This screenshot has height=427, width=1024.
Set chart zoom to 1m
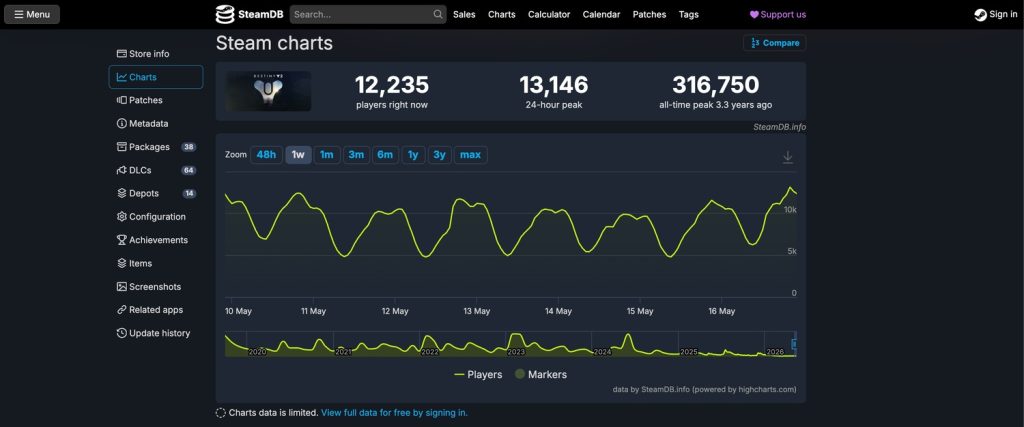pyautogui.click(x=327, y=155)
